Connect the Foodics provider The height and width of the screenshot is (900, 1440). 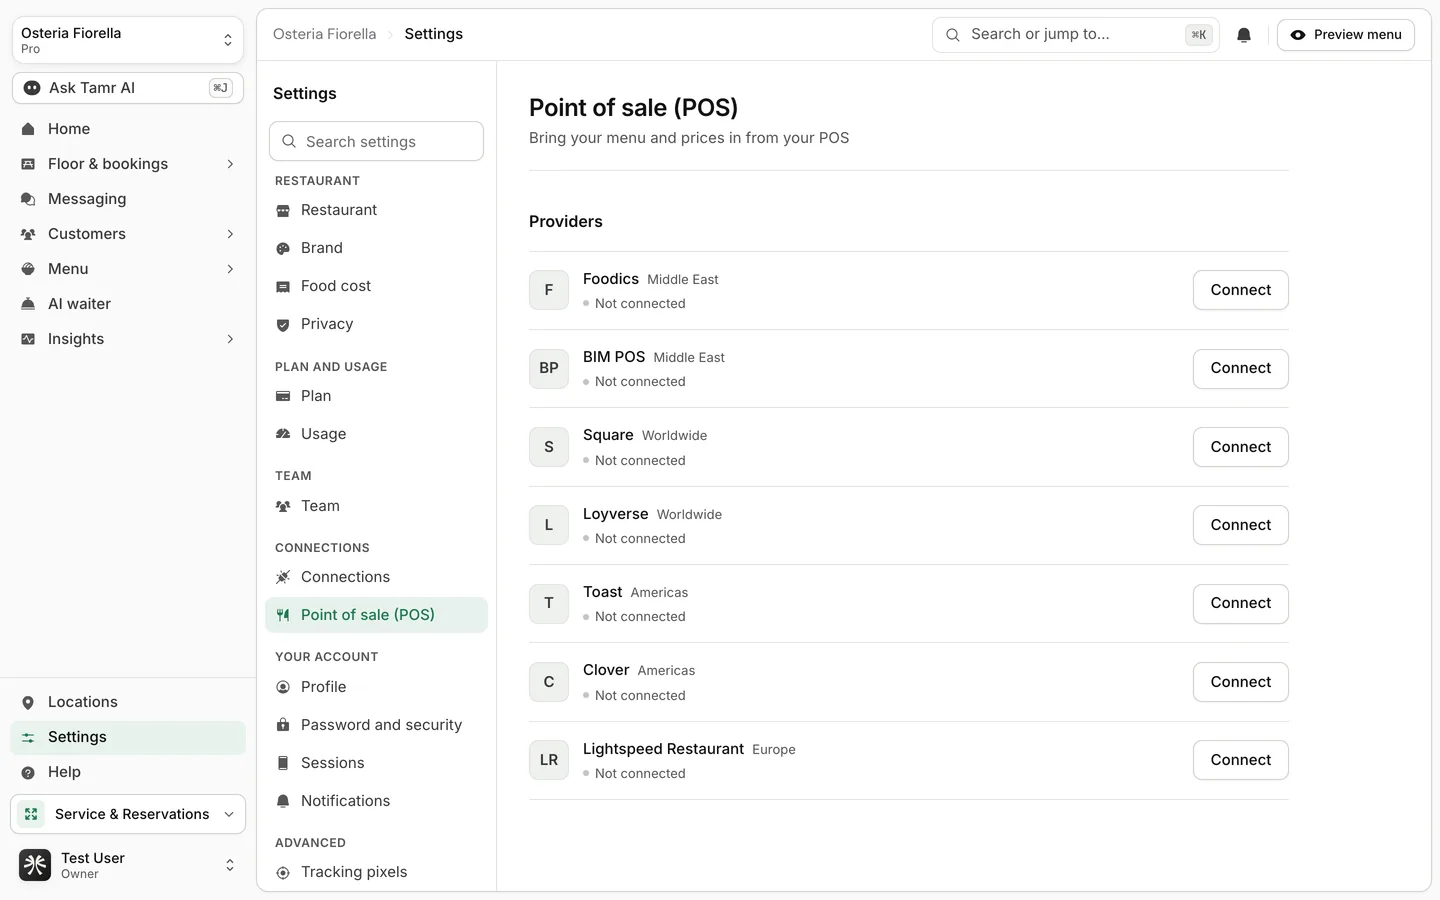pos(1241,290)
